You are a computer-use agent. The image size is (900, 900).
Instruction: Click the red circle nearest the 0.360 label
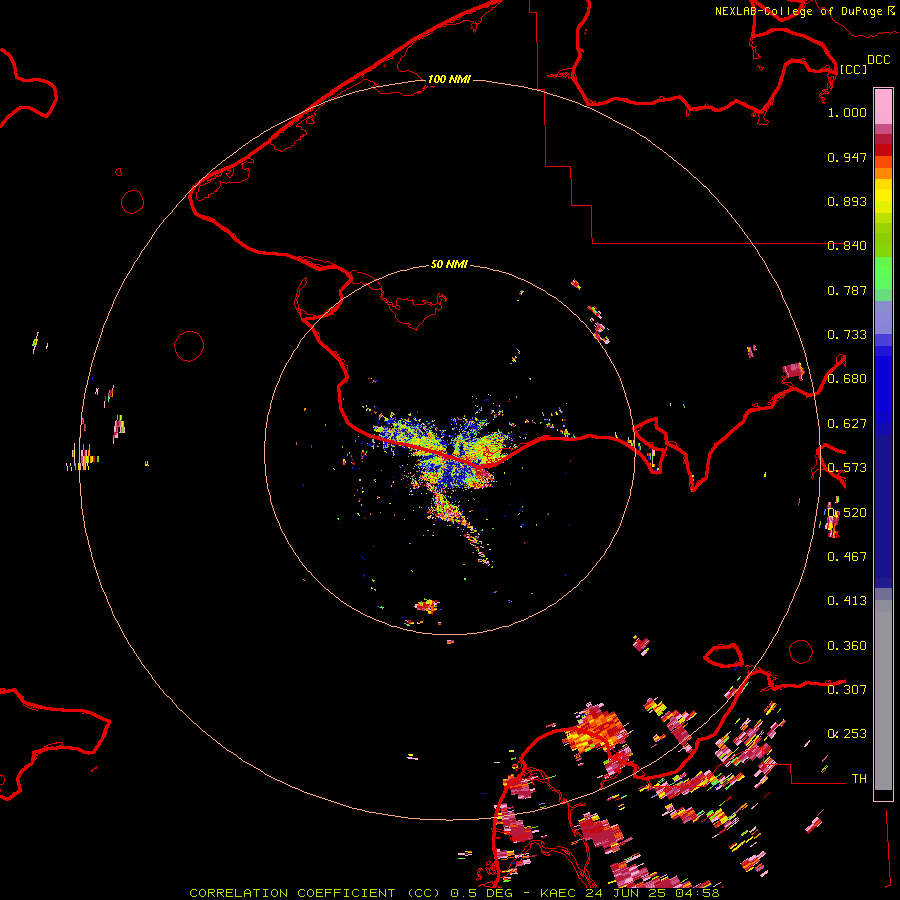point(801,651)
